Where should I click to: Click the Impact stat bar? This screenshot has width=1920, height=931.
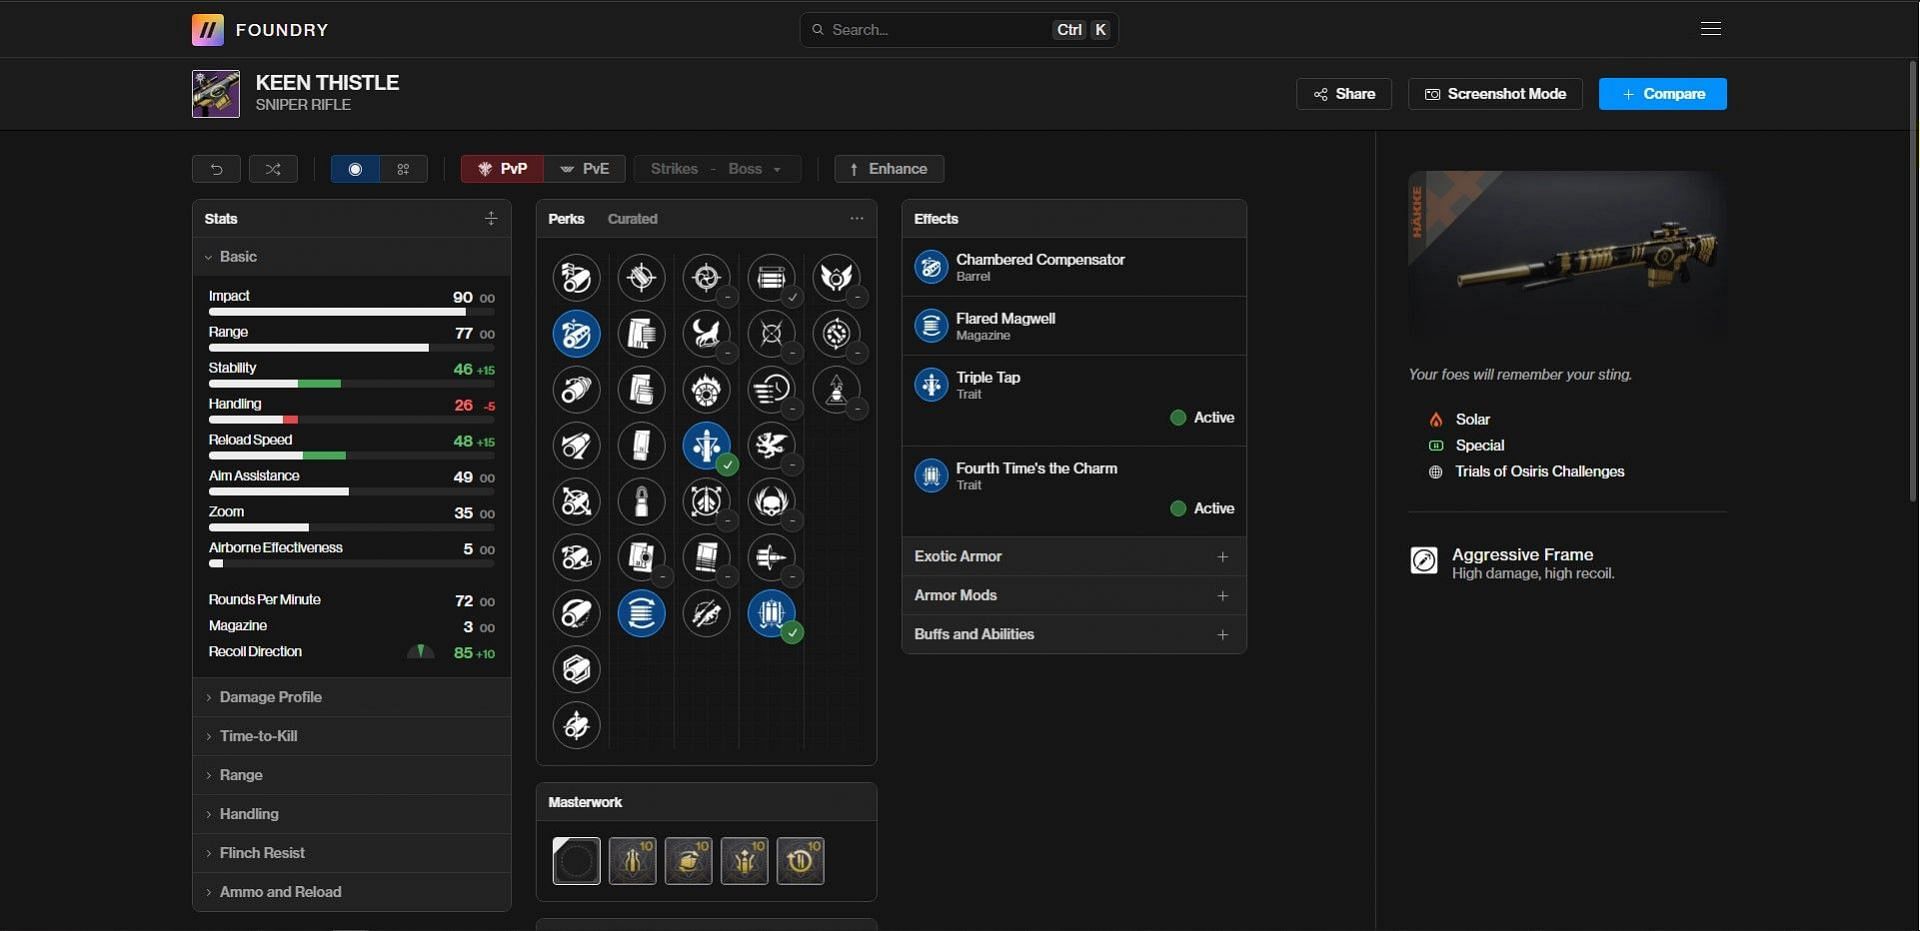[351, 312]
